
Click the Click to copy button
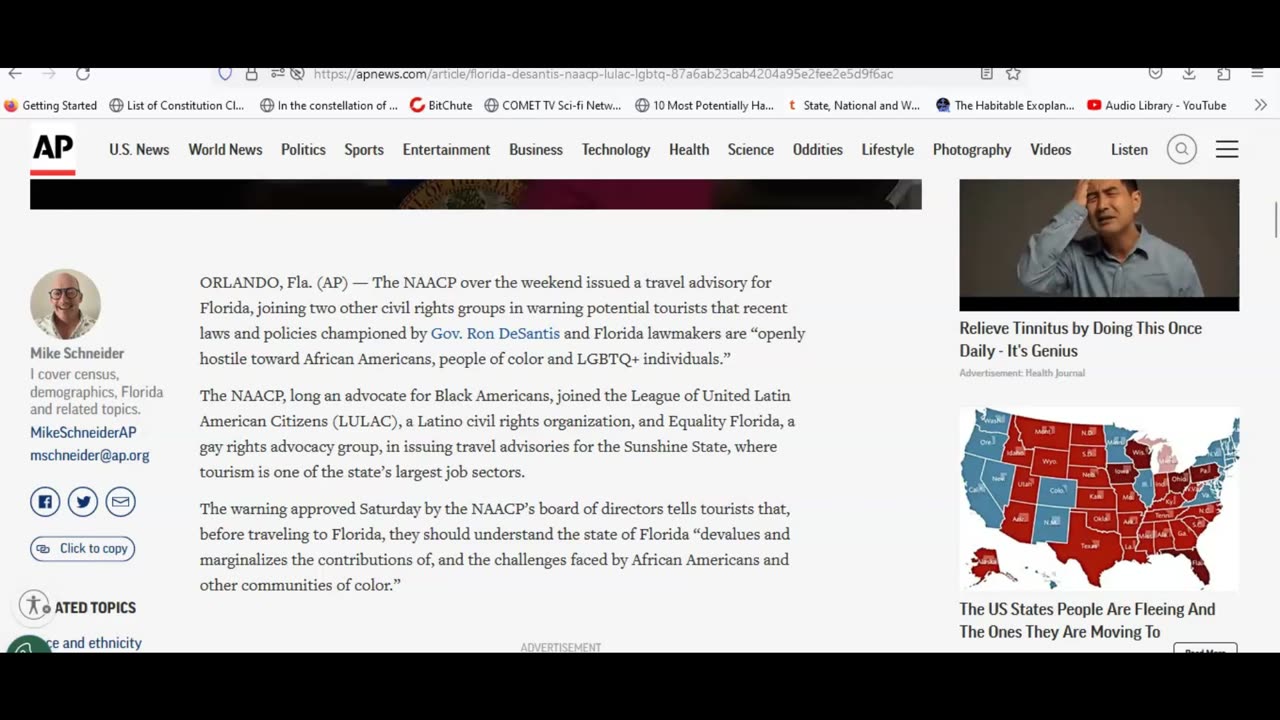82,548
